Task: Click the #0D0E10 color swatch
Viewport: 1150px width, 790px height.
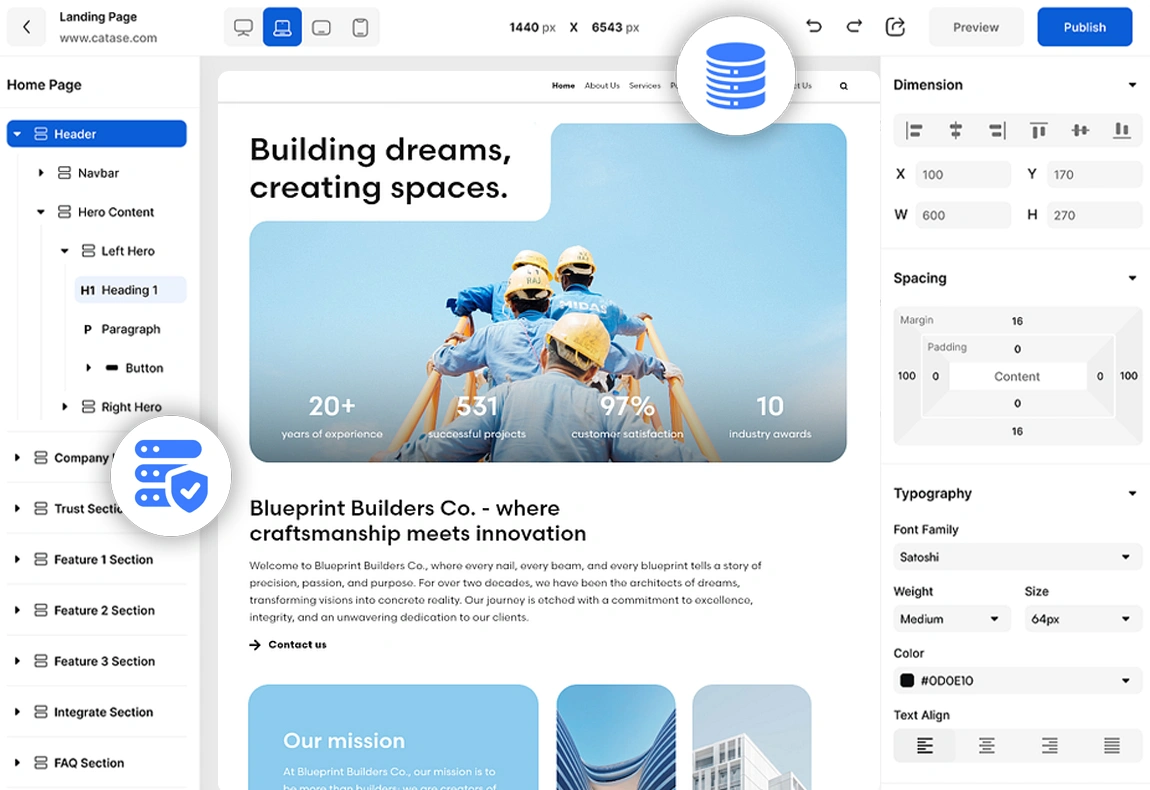Action: click(907, 681)
